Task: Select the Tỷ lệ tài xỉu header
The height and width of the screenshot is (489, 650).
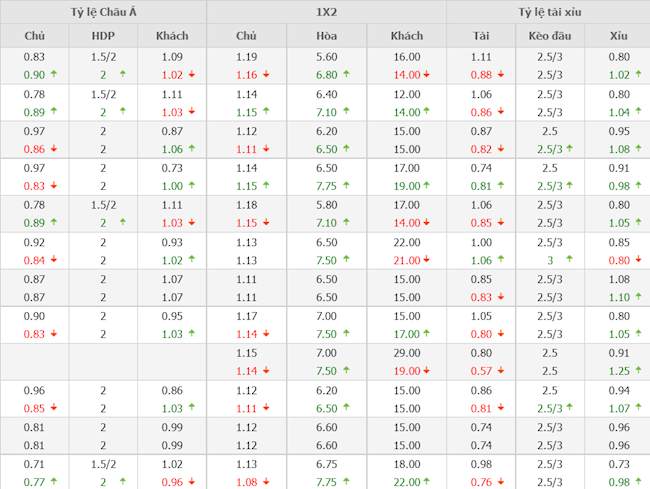Action: pyautogui.click(x=548, y=12)
